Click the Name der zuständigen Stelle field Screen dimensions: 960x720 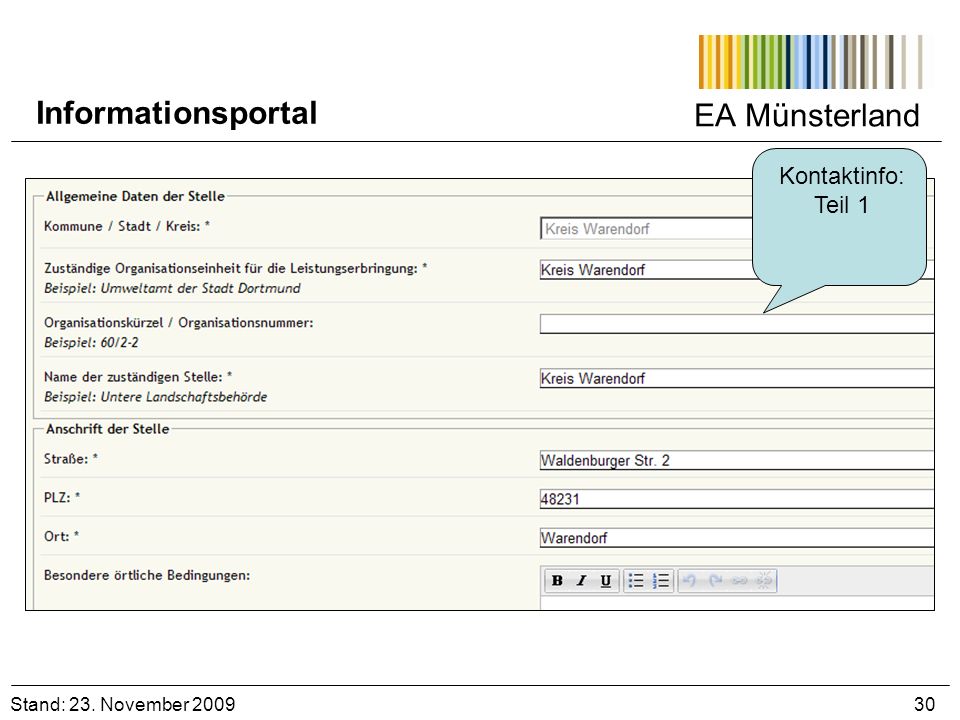click(737, 378)
